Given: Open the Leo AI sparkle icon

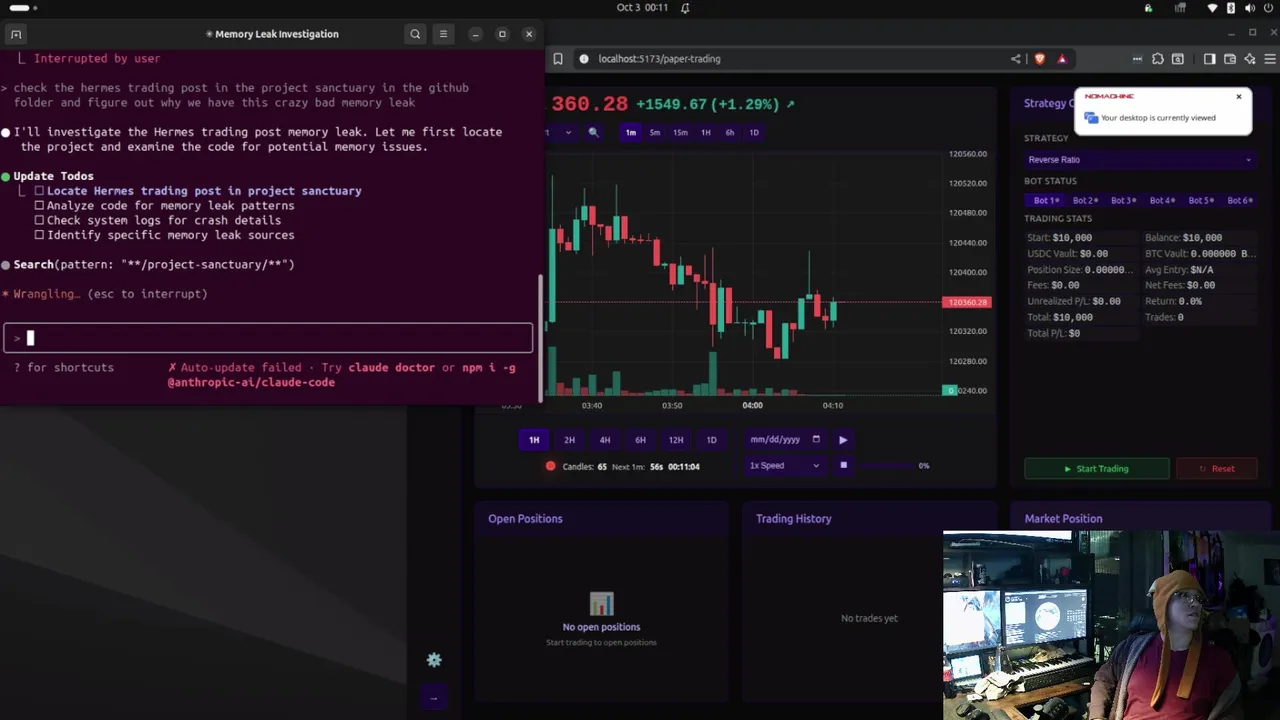Looking at the screenshot, I should click(1250, 59).
